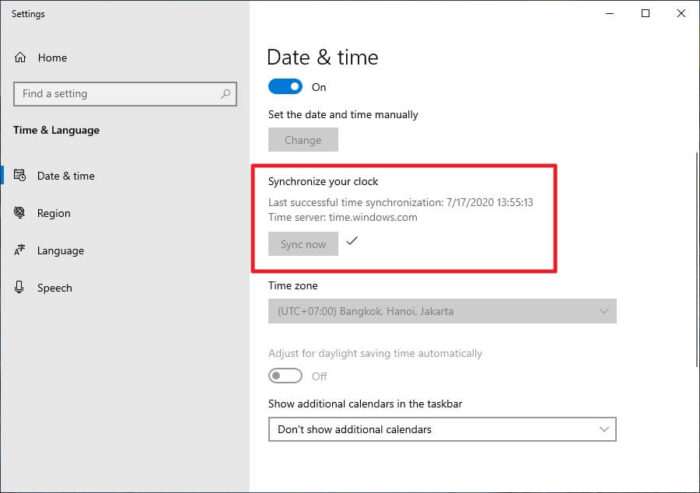Go to Speech settings page
This screenshot has width=700, height=493.
54,288
